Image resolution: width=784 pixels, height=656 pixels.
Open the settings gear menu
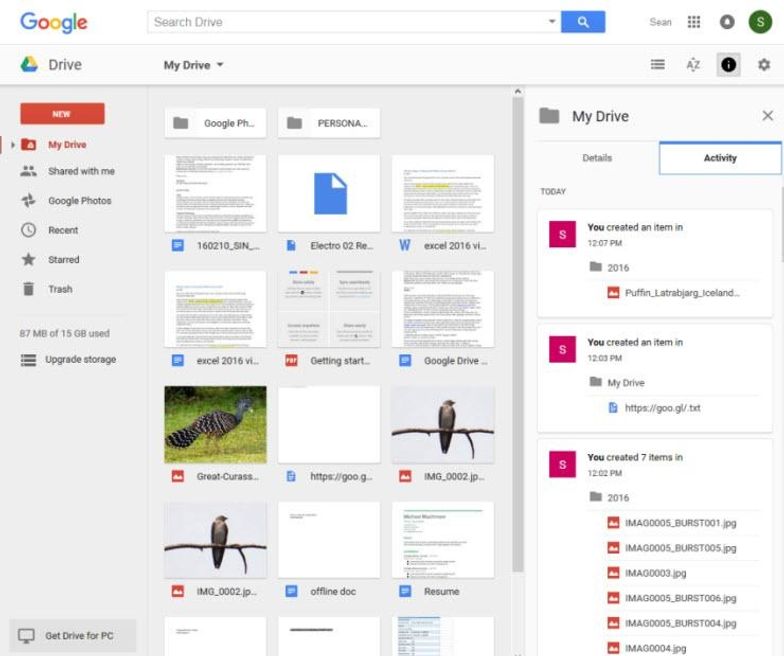[764, 65]
